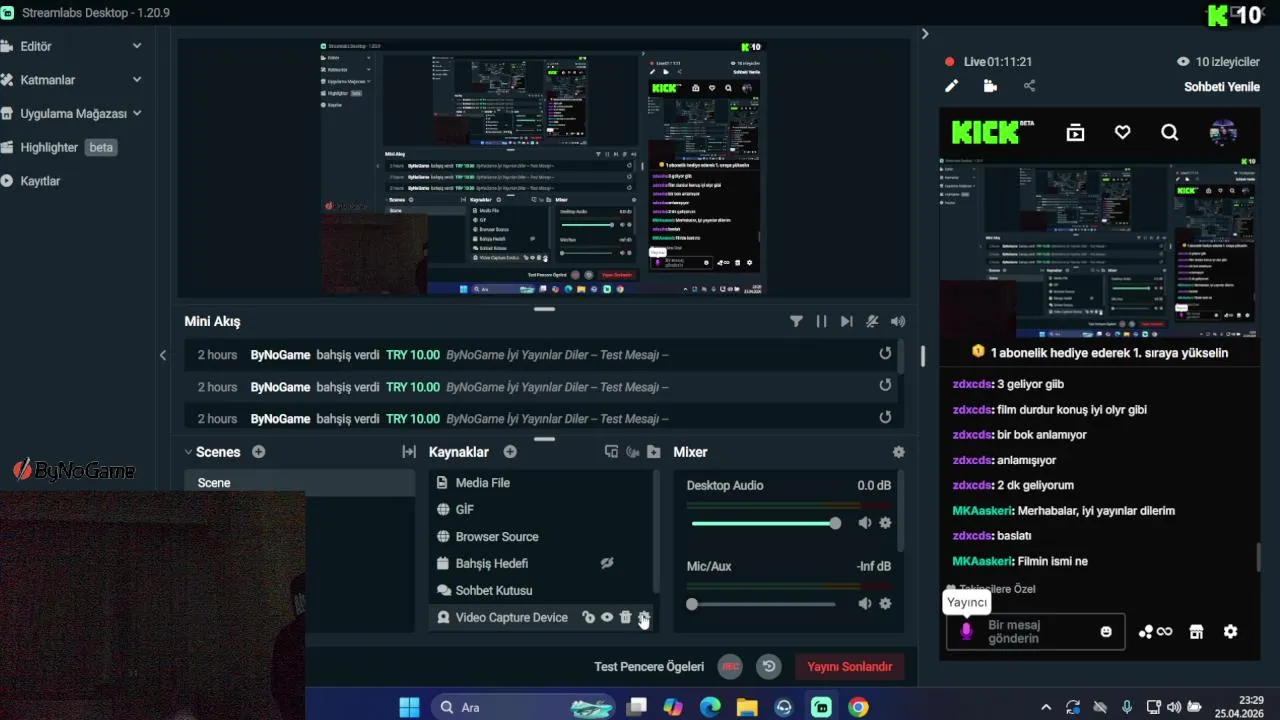
Task: Select the Bahşiş Hedefi source
Action: (x=542, y=564)
